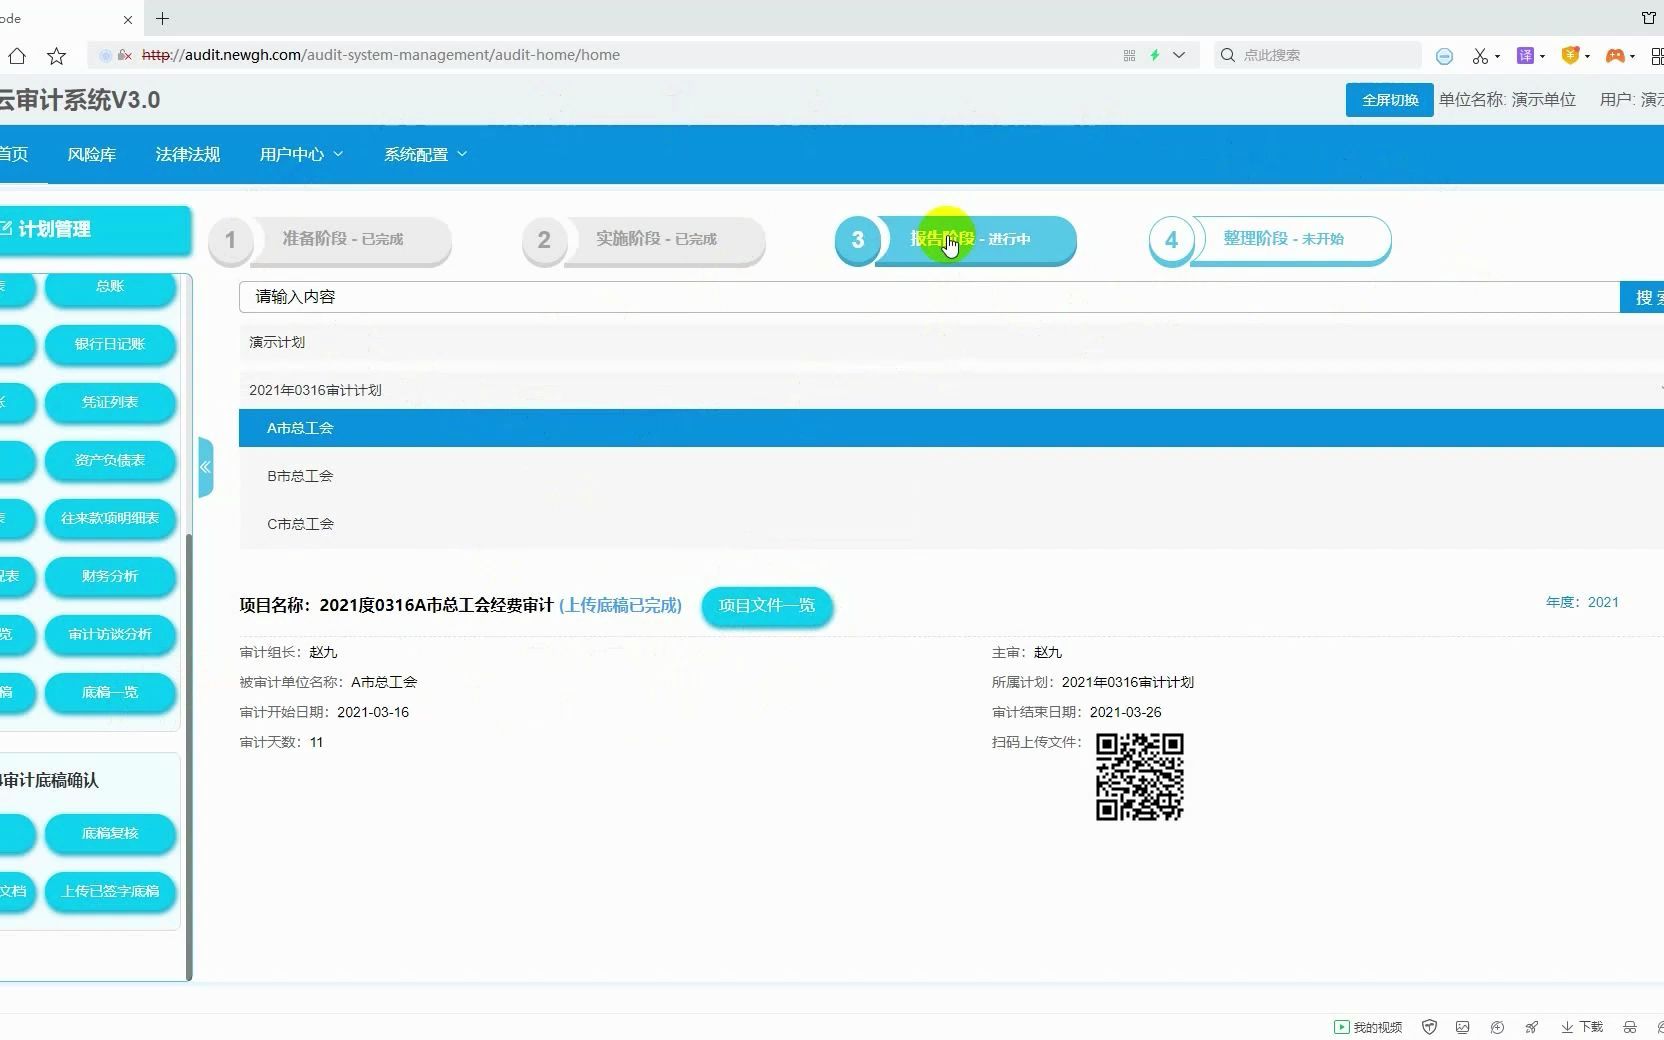Click the rocket accelerator icon in status bar
Viewport: 1664px width, 1040px height.
[1531, 1027]
